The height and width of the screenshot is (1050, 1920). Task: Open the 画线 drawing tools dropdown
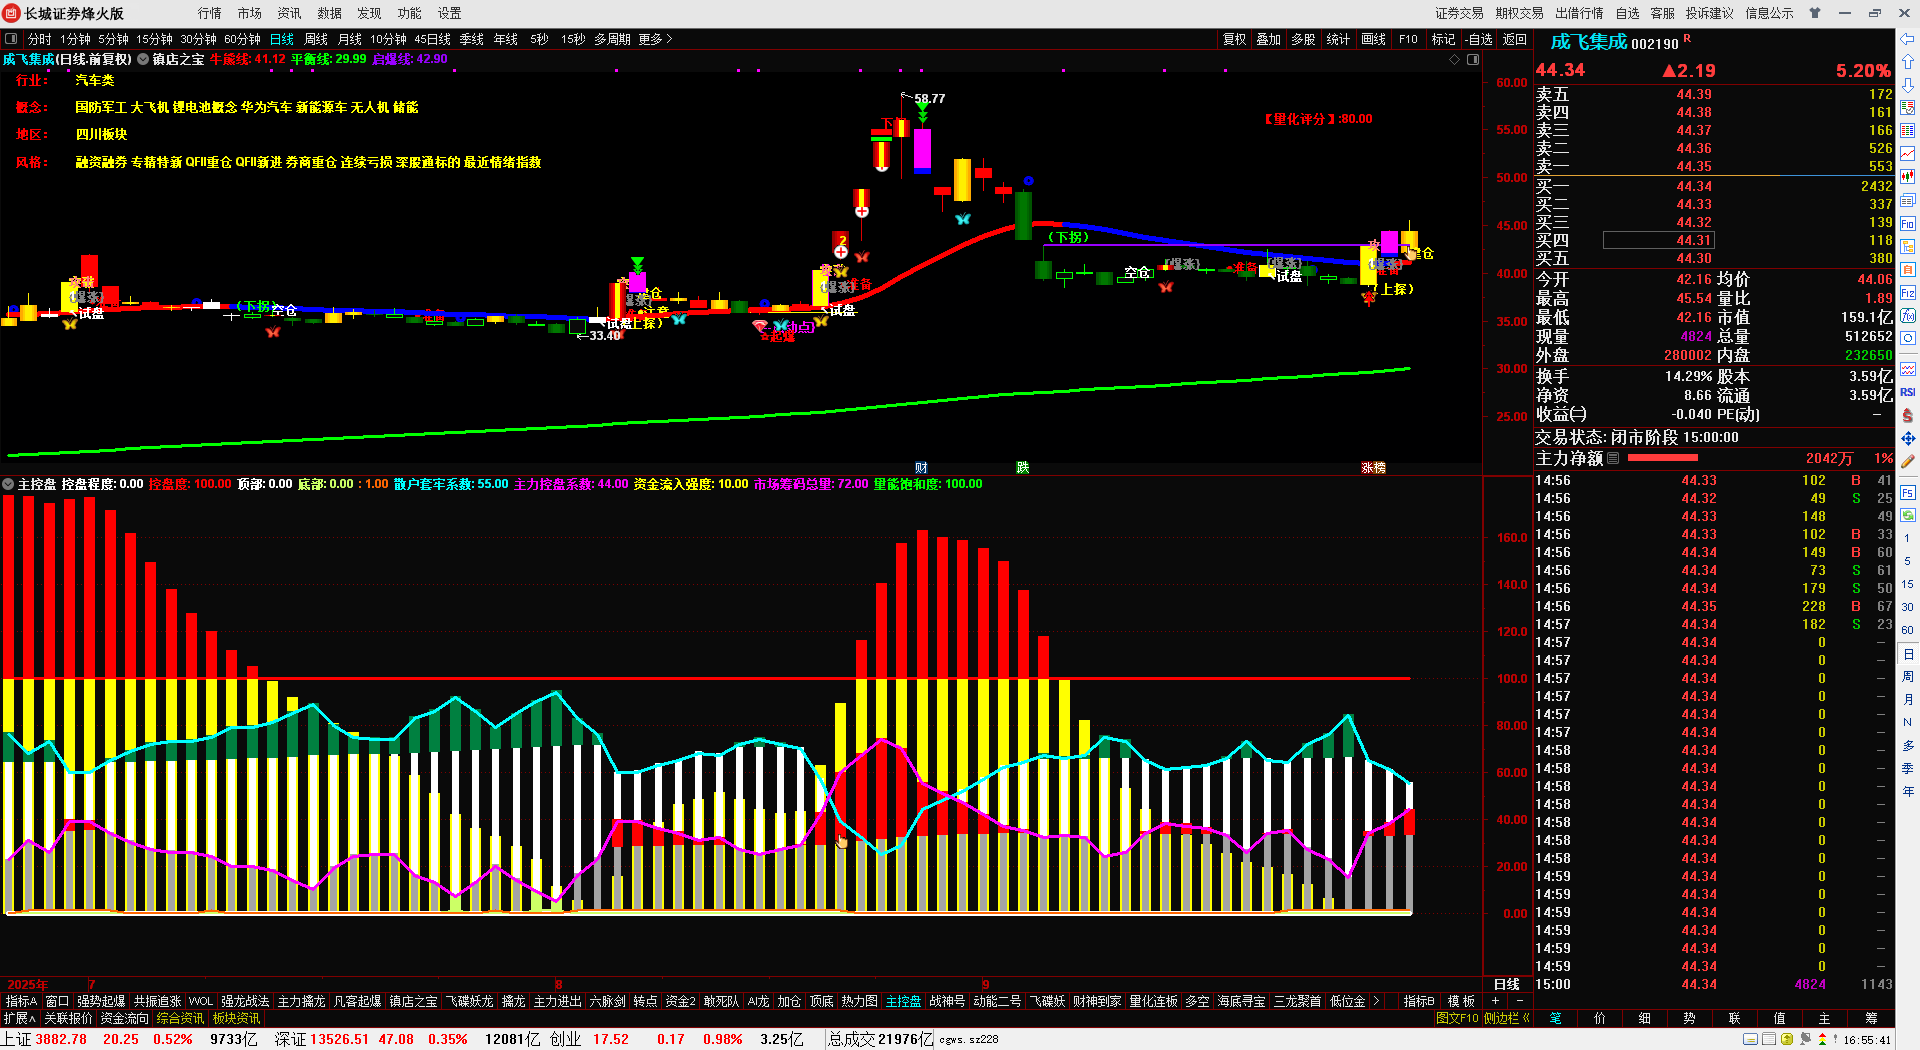pyautogui.click(x=1374, y=39)
